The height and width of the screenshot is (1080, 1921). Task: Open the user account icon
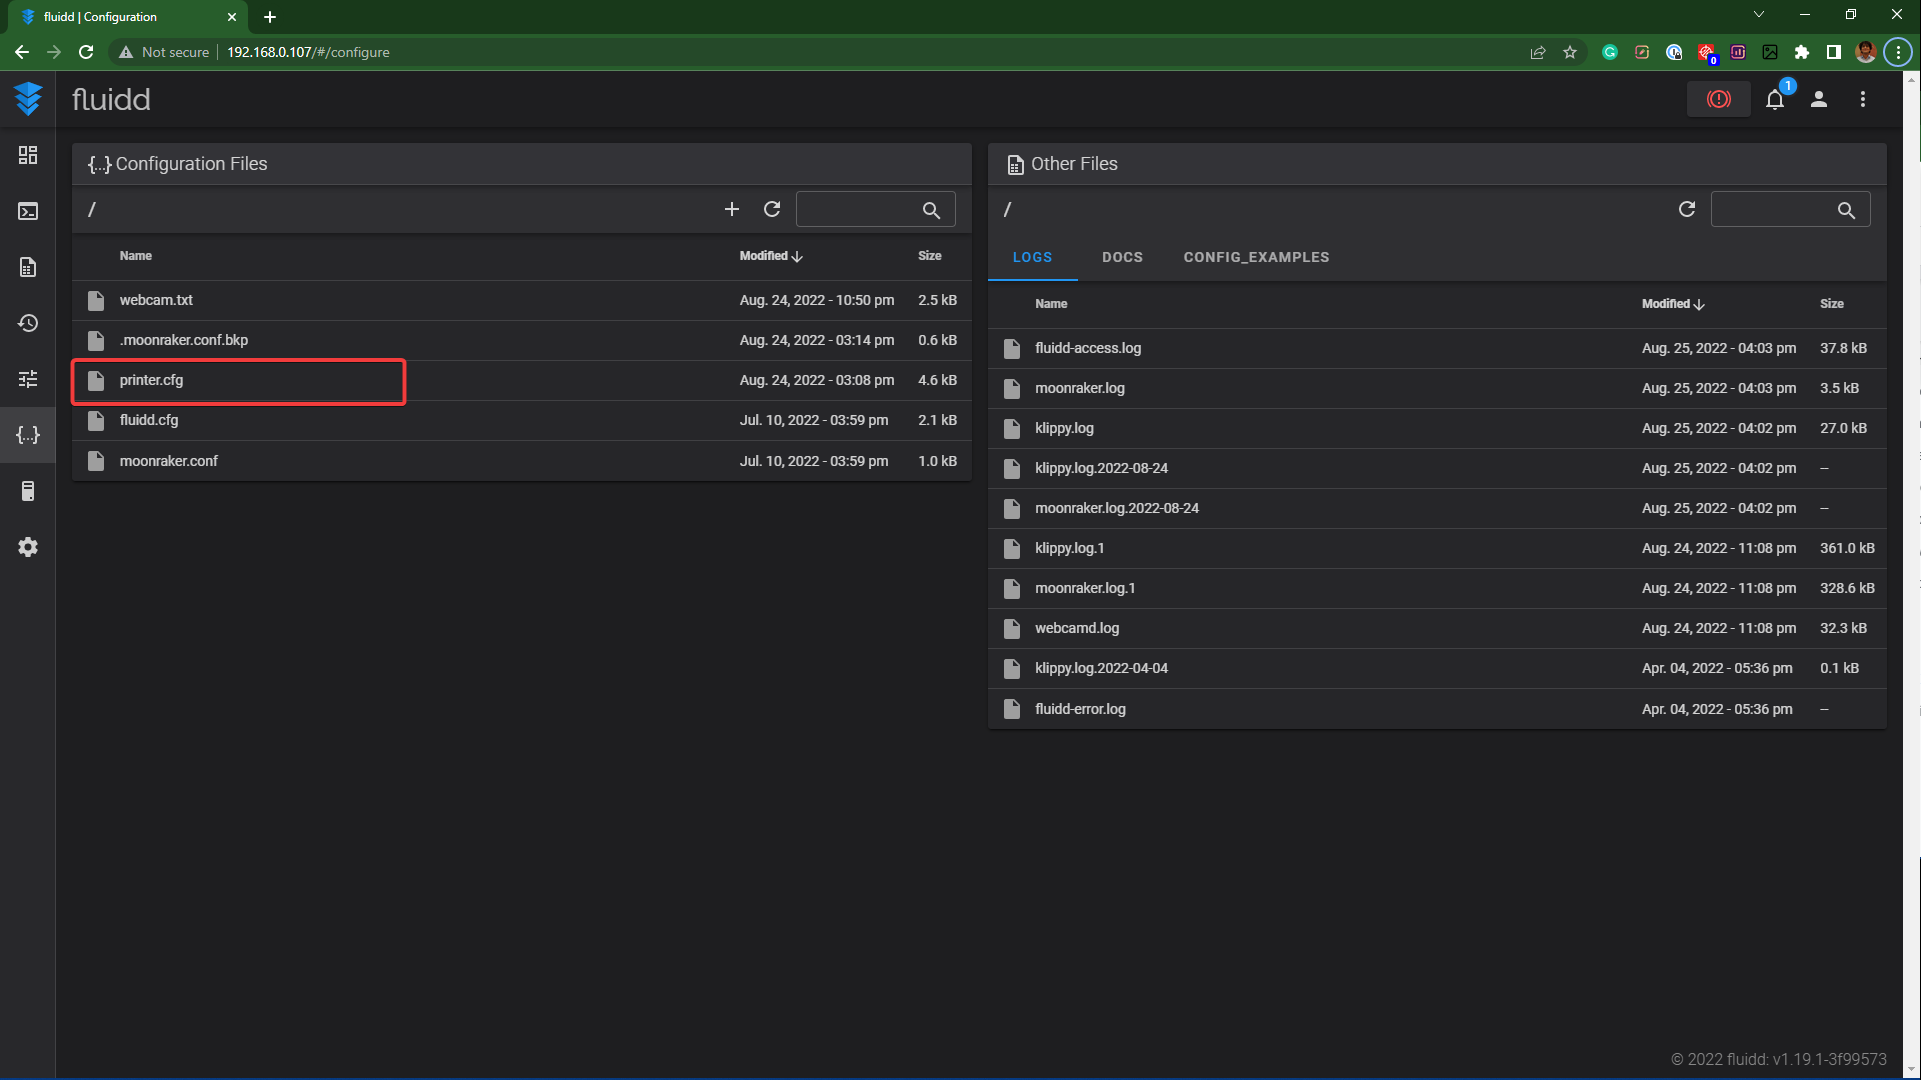click(1819, 99)
